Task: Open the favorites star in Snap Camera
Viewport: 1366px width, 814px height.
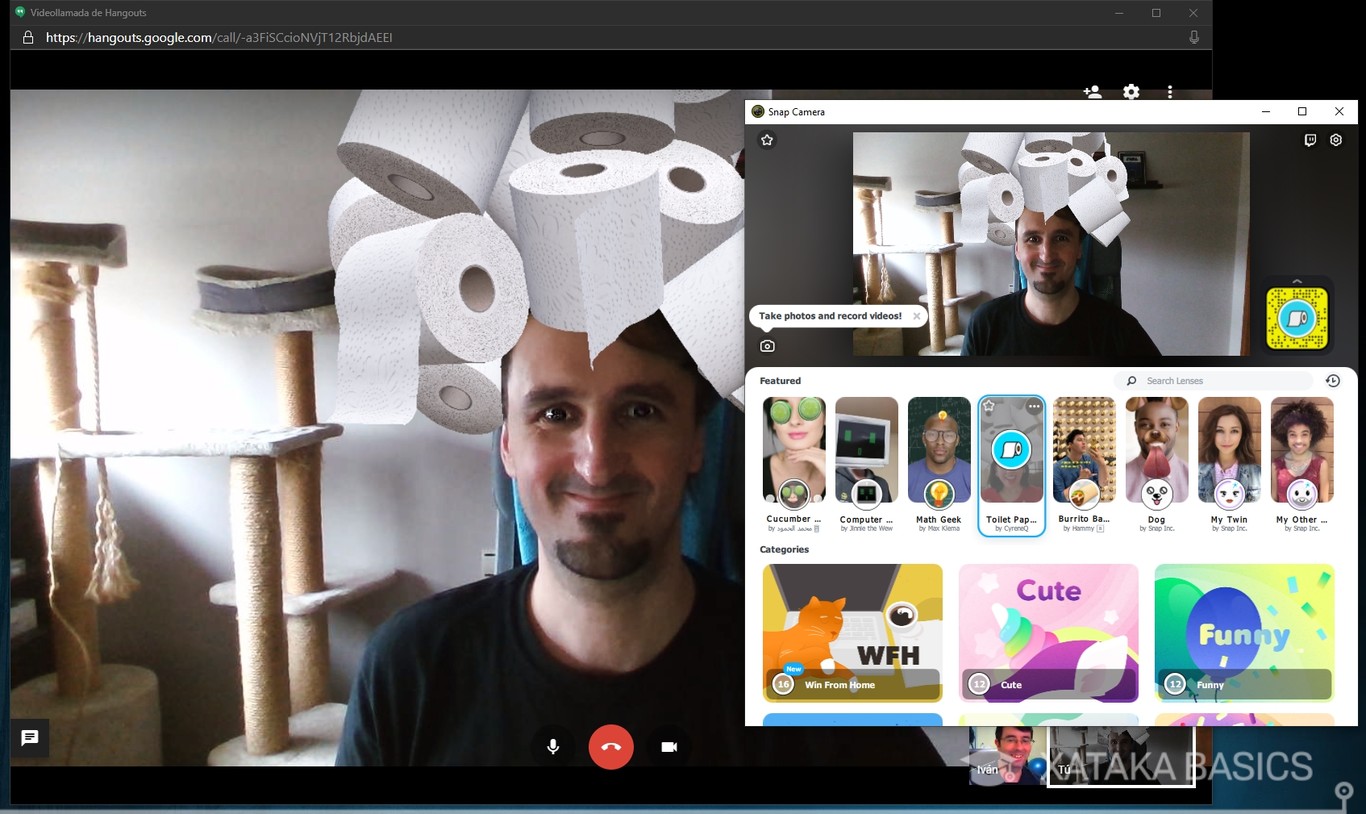Action: click(x=766, y=140)
